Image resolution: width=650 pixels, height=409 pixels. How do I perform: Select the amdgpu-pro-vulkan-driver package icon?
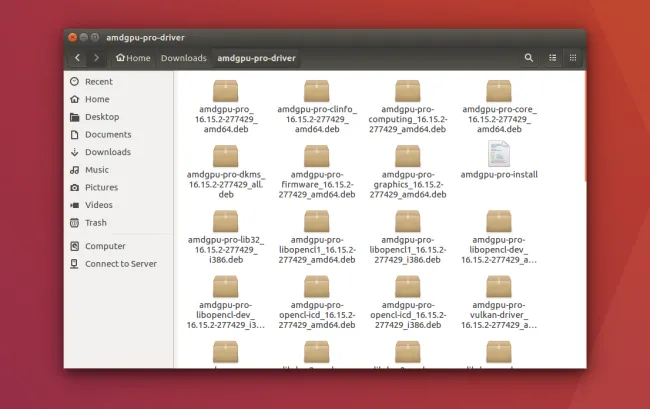tap(499, 287)
